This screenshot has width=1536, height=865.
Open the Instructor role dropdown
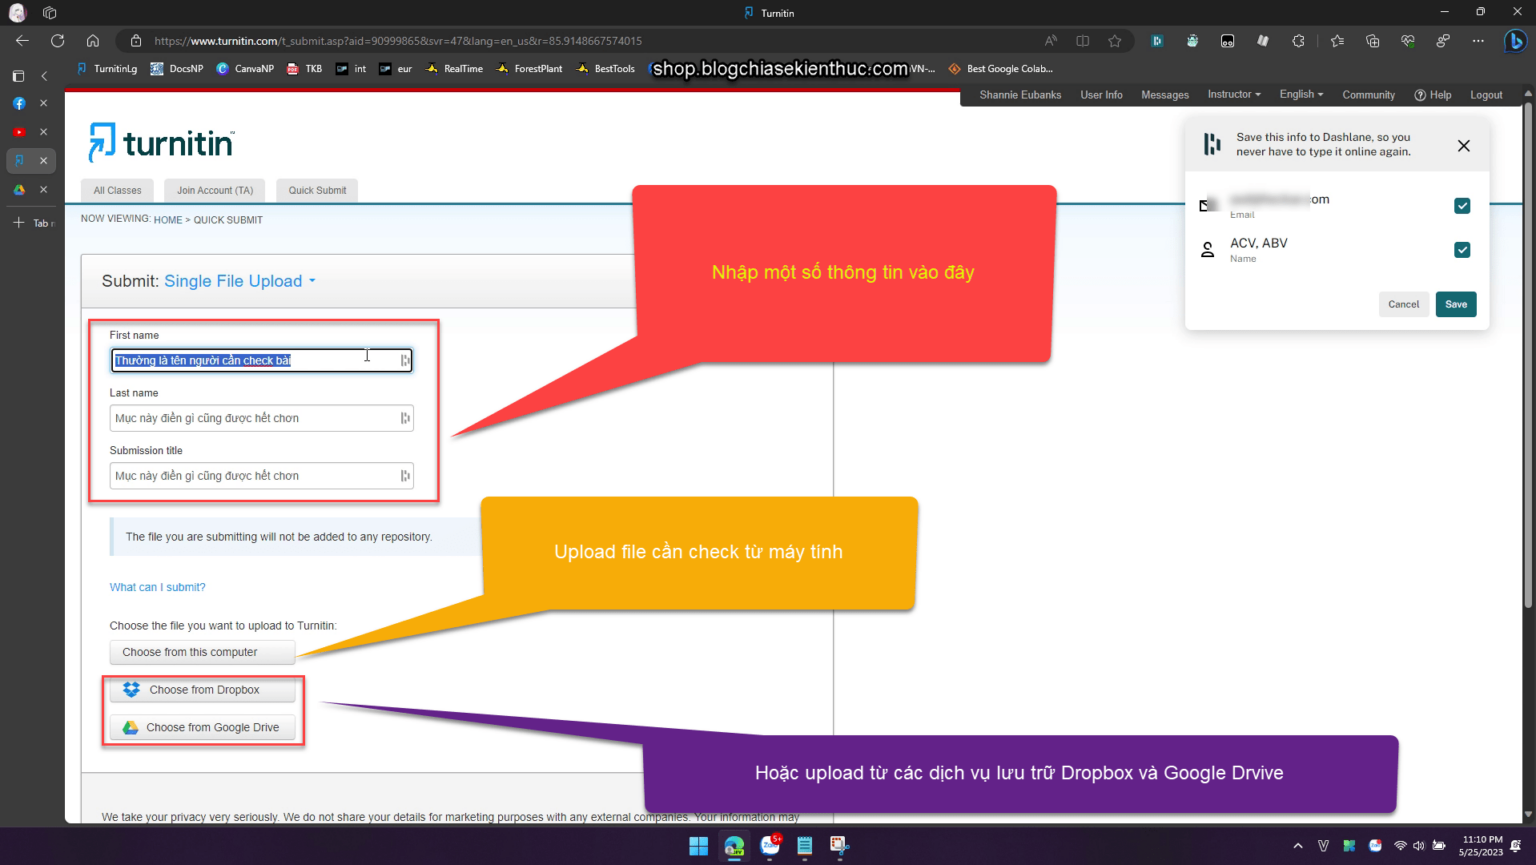pos(1234,94)
